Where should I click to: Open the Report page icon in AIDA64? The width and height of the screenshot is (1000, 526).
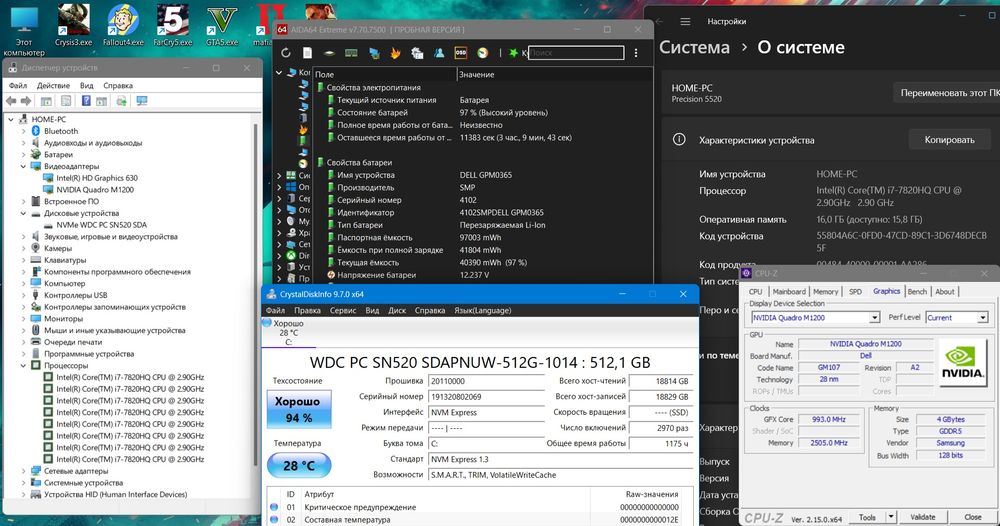click(307, 53)
